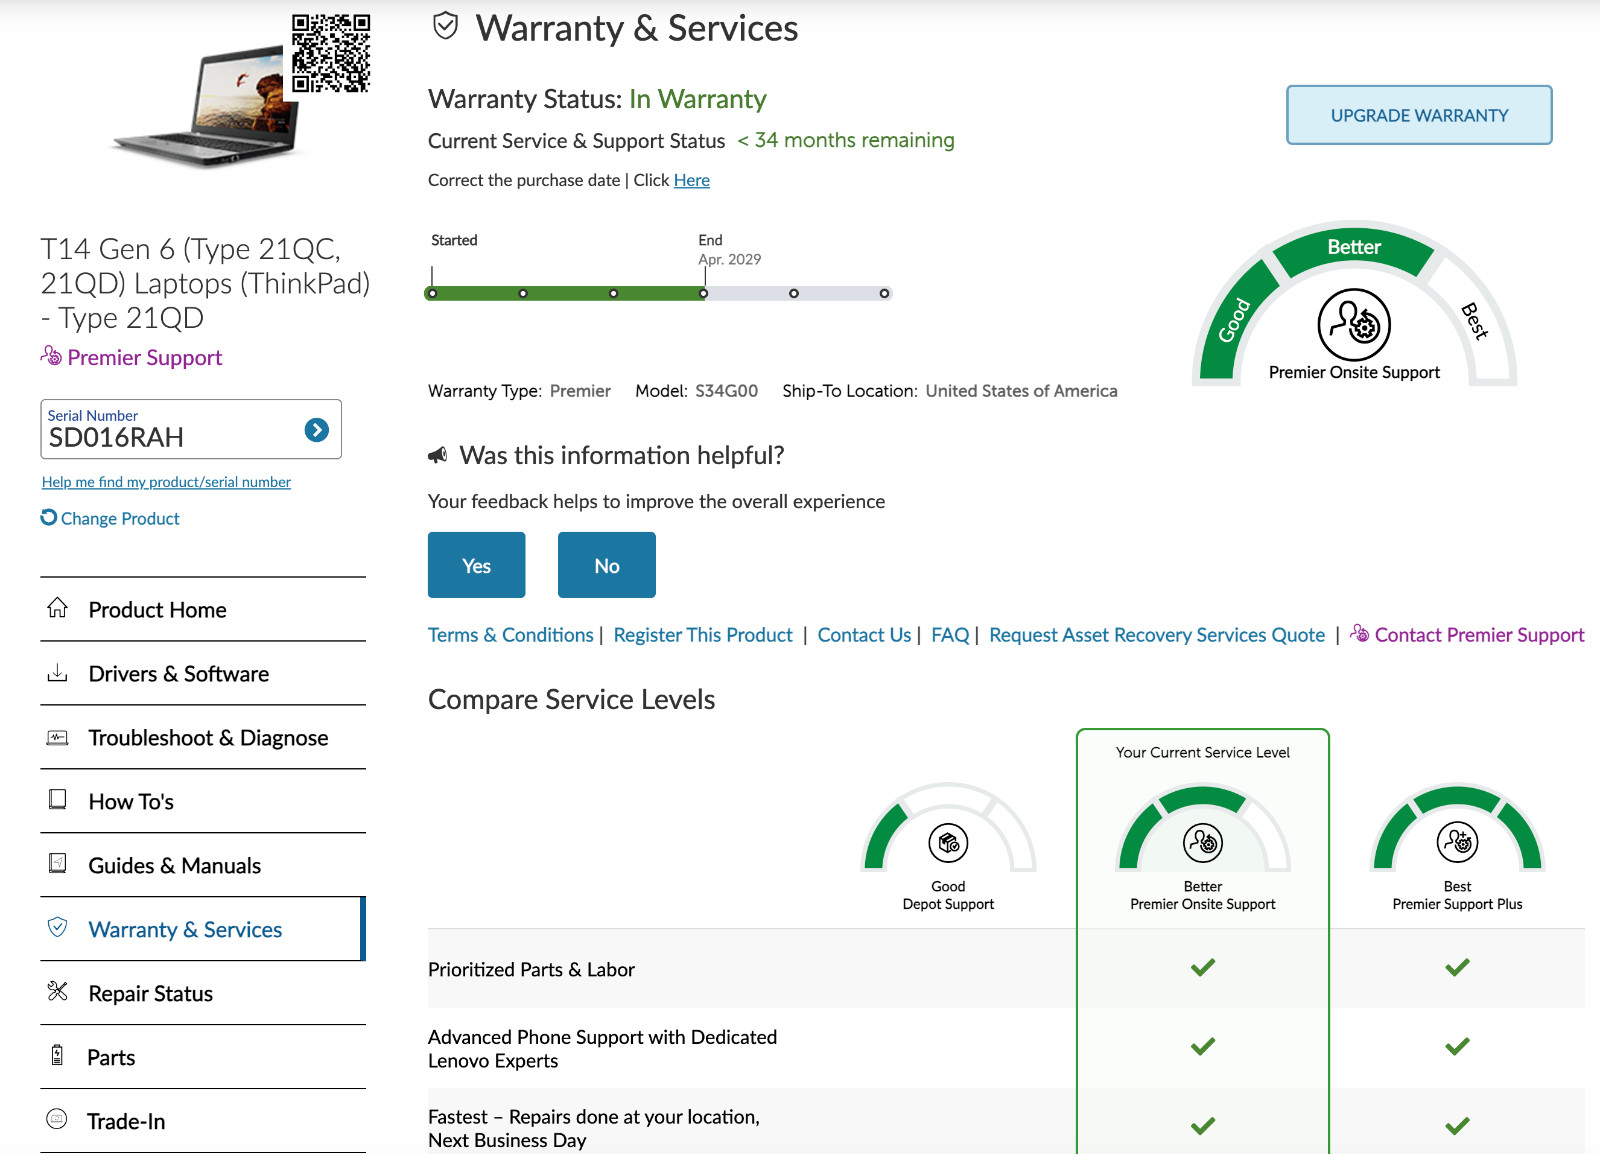1600x1154 pixels.
Task: Select the Parts sidebar item
Action: (203, 1058)
